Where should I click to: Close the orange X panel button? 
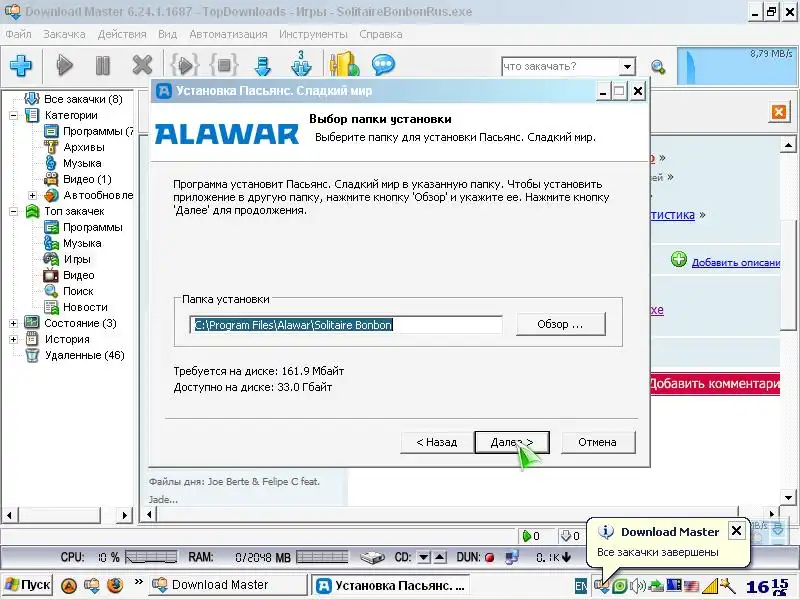(x=779, y=112)
